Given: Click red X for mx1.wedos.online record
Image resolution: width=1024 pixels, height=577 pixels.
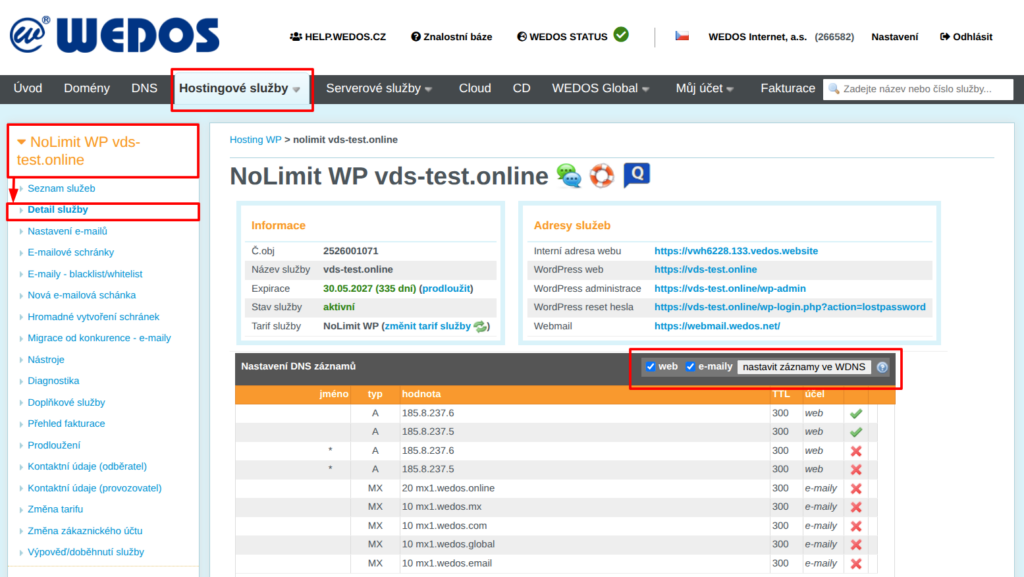Looking at the screenshot, I should coord(856,488).
